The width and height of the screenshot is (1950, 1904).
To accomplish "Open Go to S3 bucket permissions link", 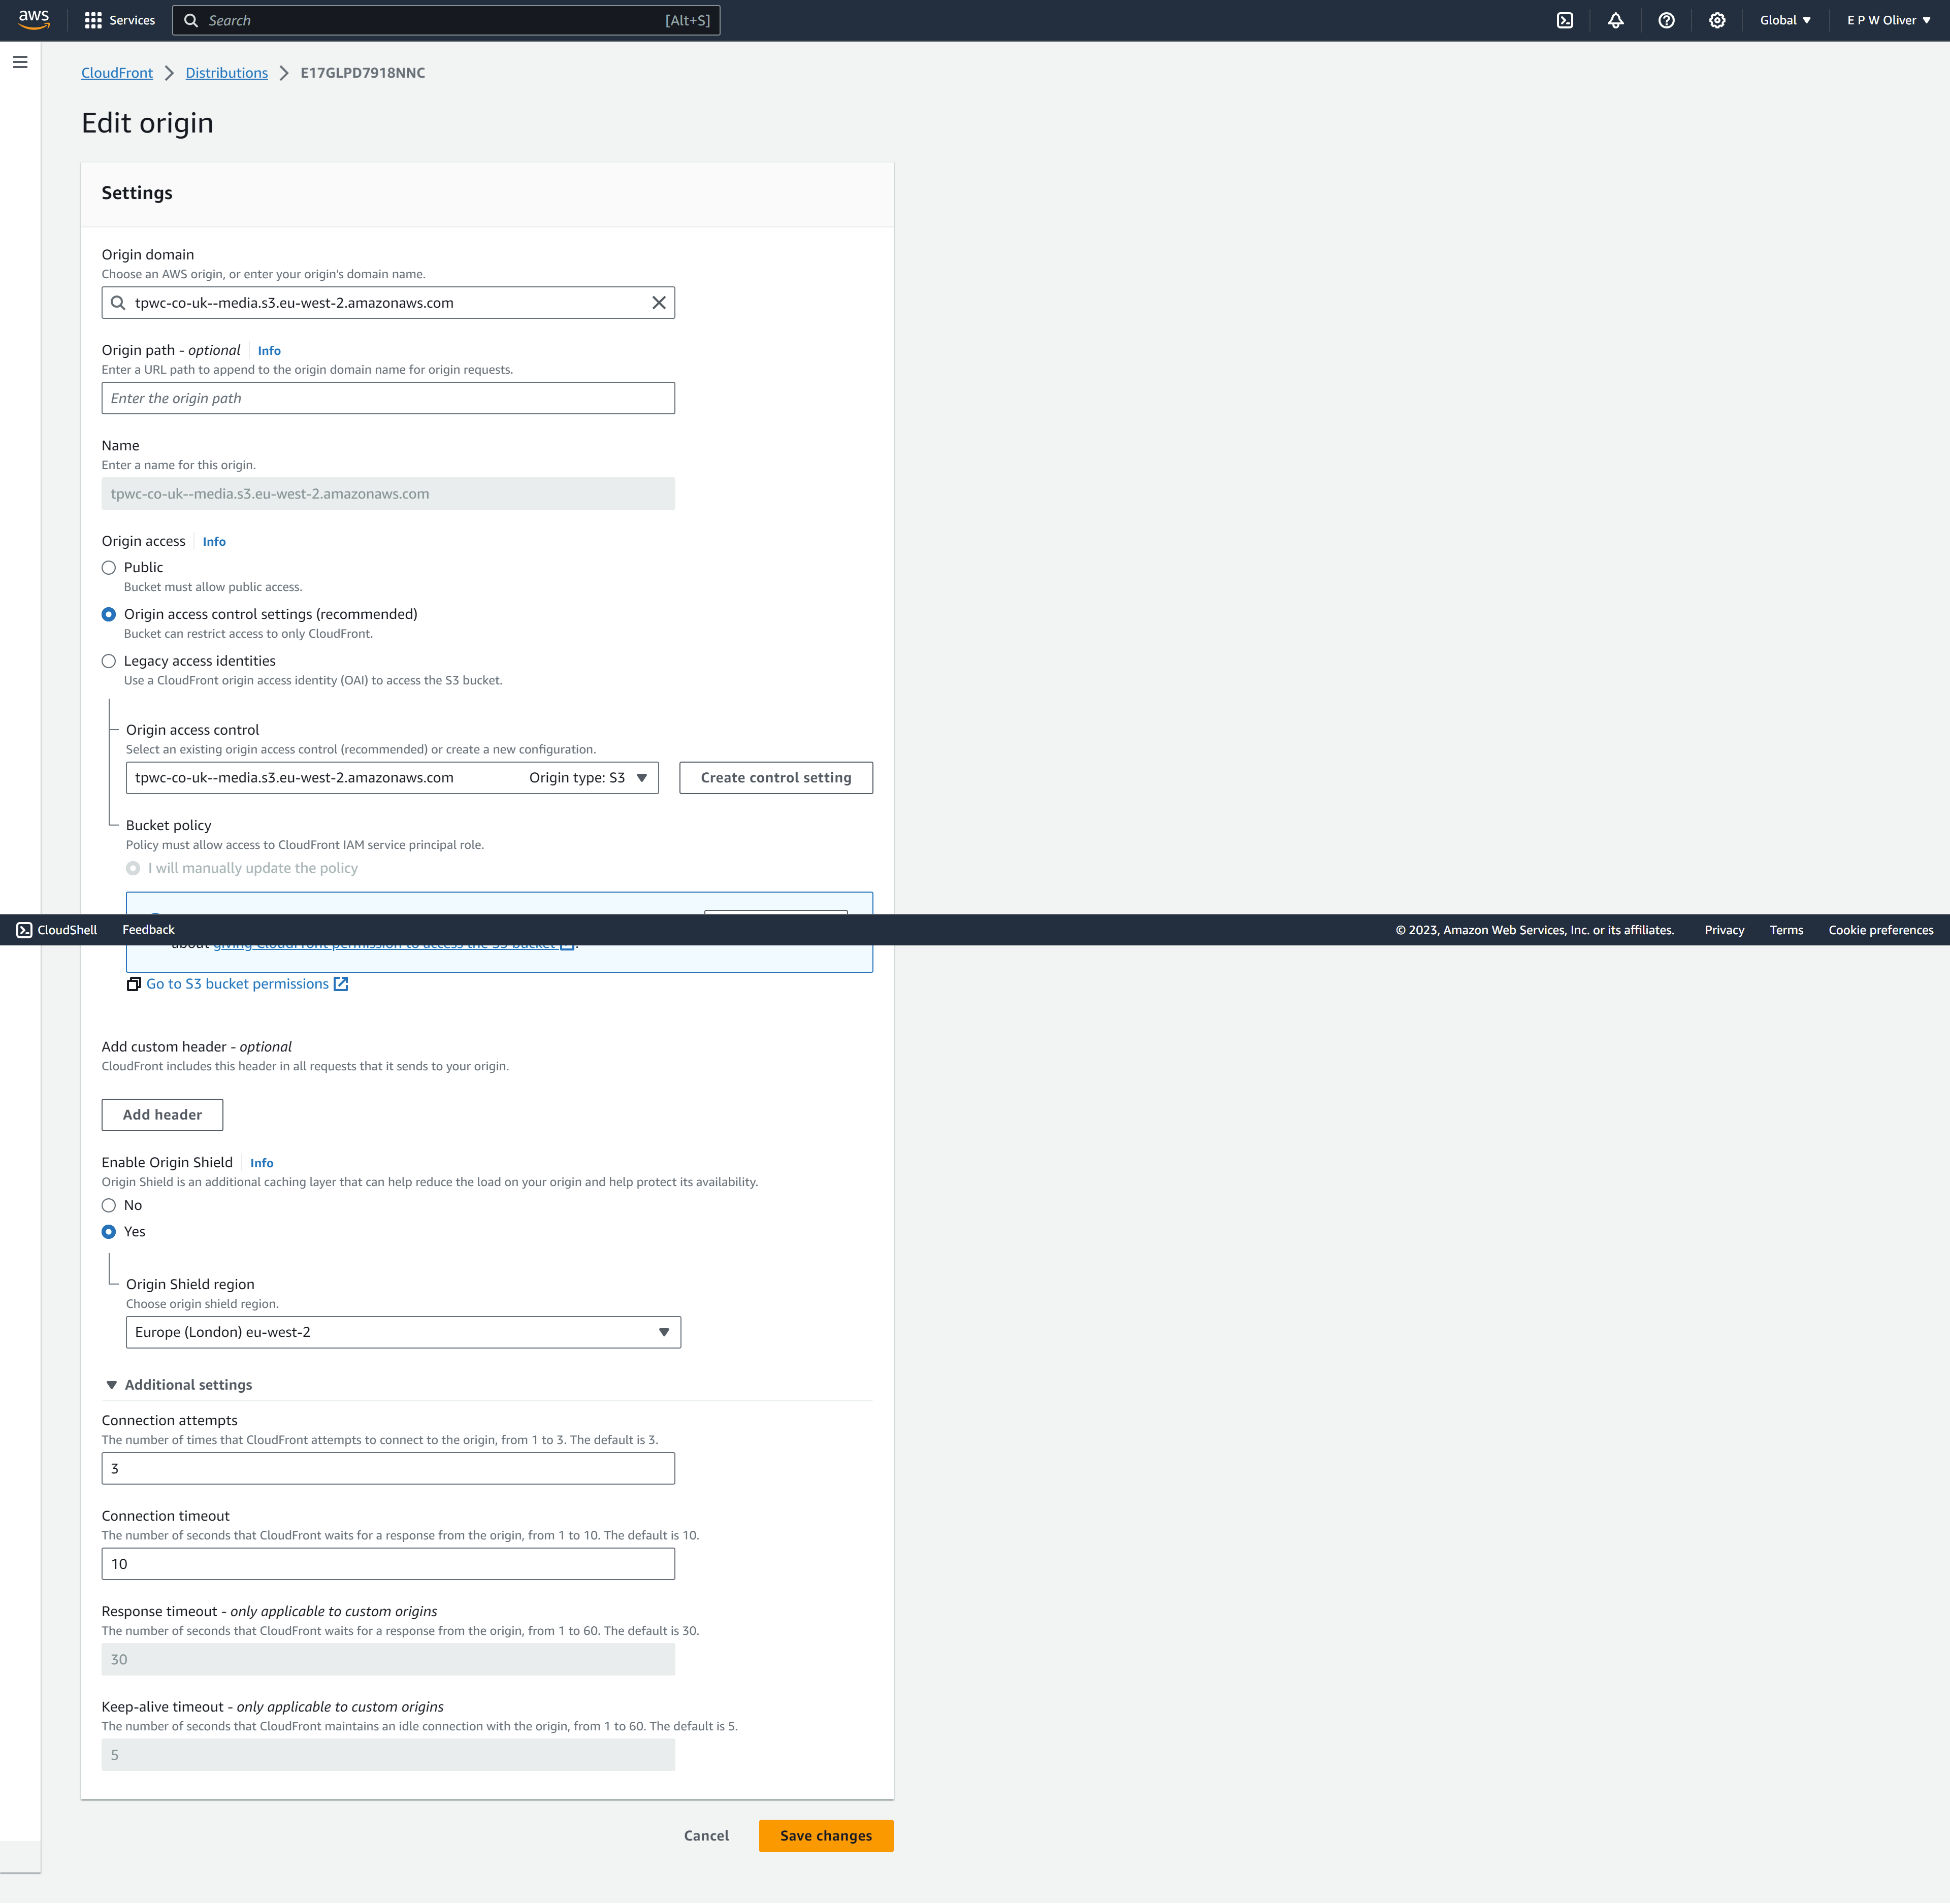I will [238, 984].
